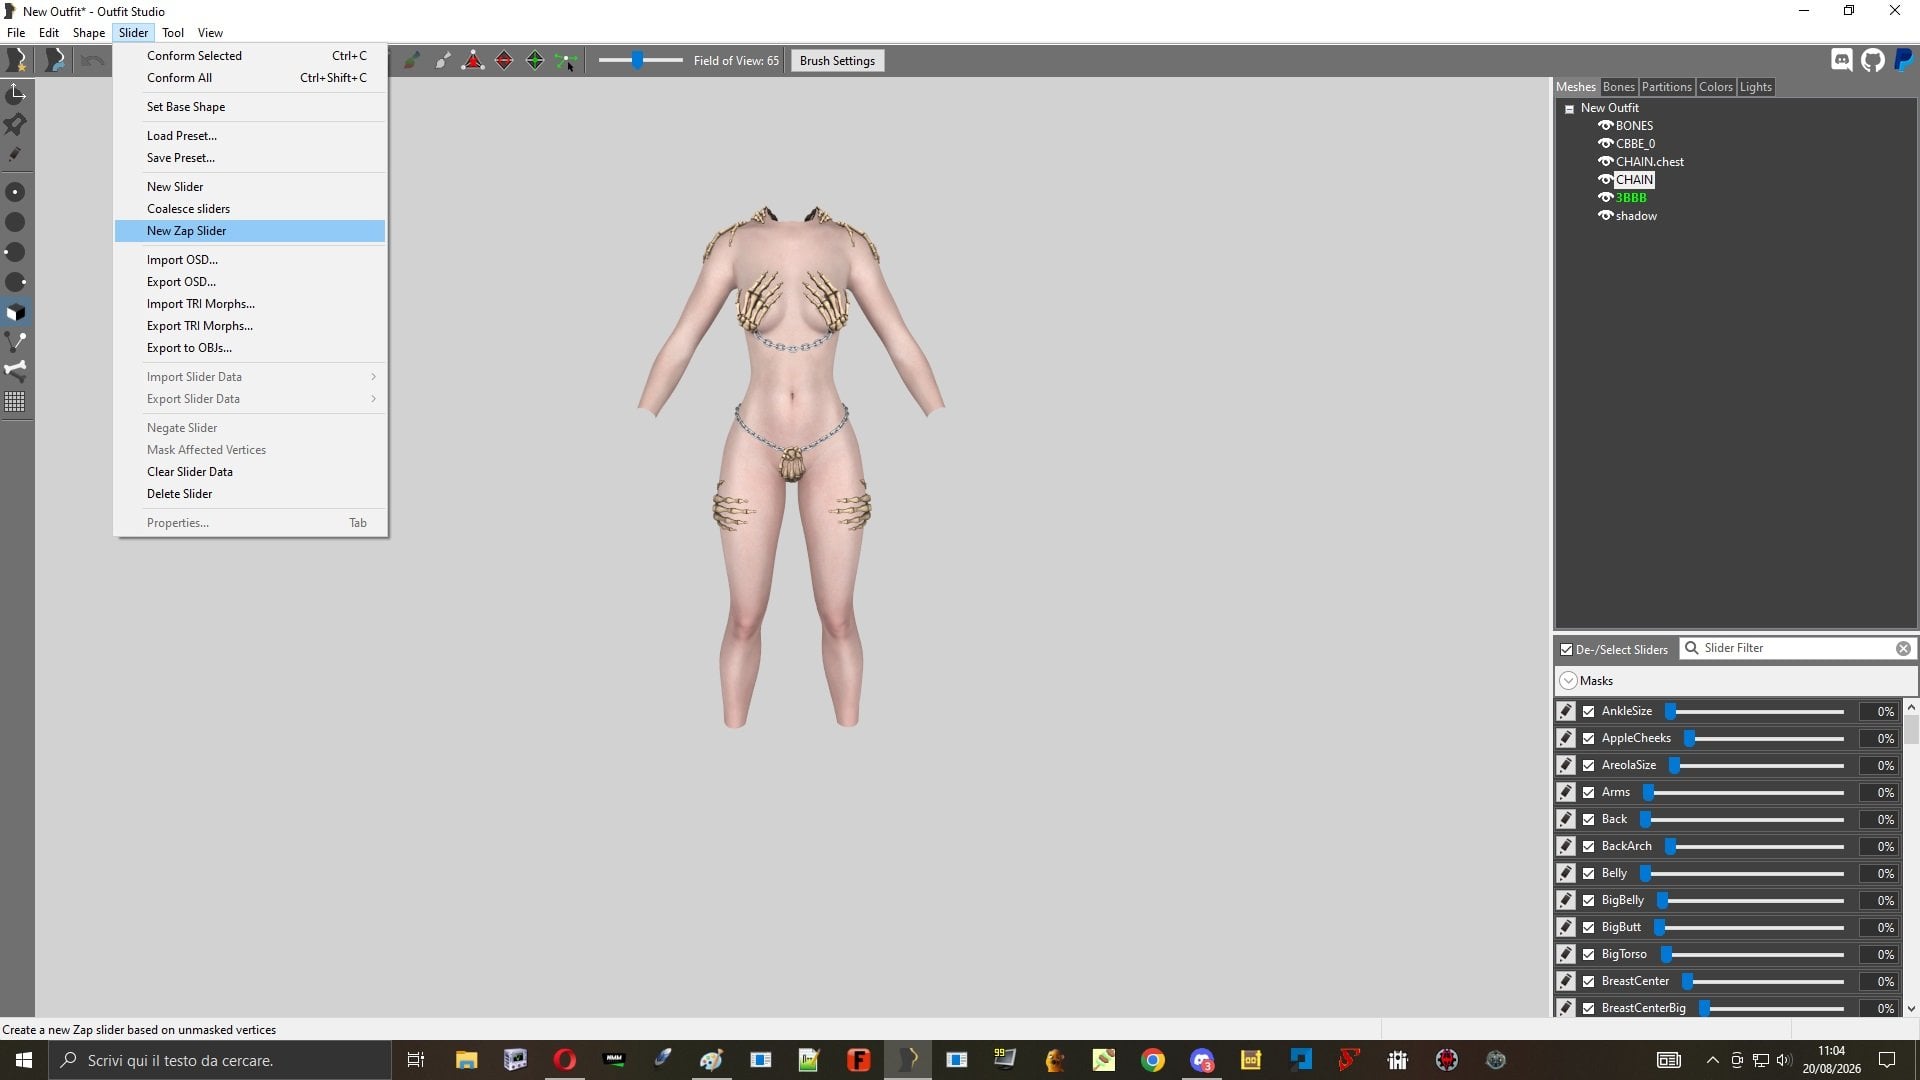The width and height of the screenshot is (1920, 1080).
Task: Switch to the Partitions tab
Action: pyautogui.click(x=1666, y=87)
